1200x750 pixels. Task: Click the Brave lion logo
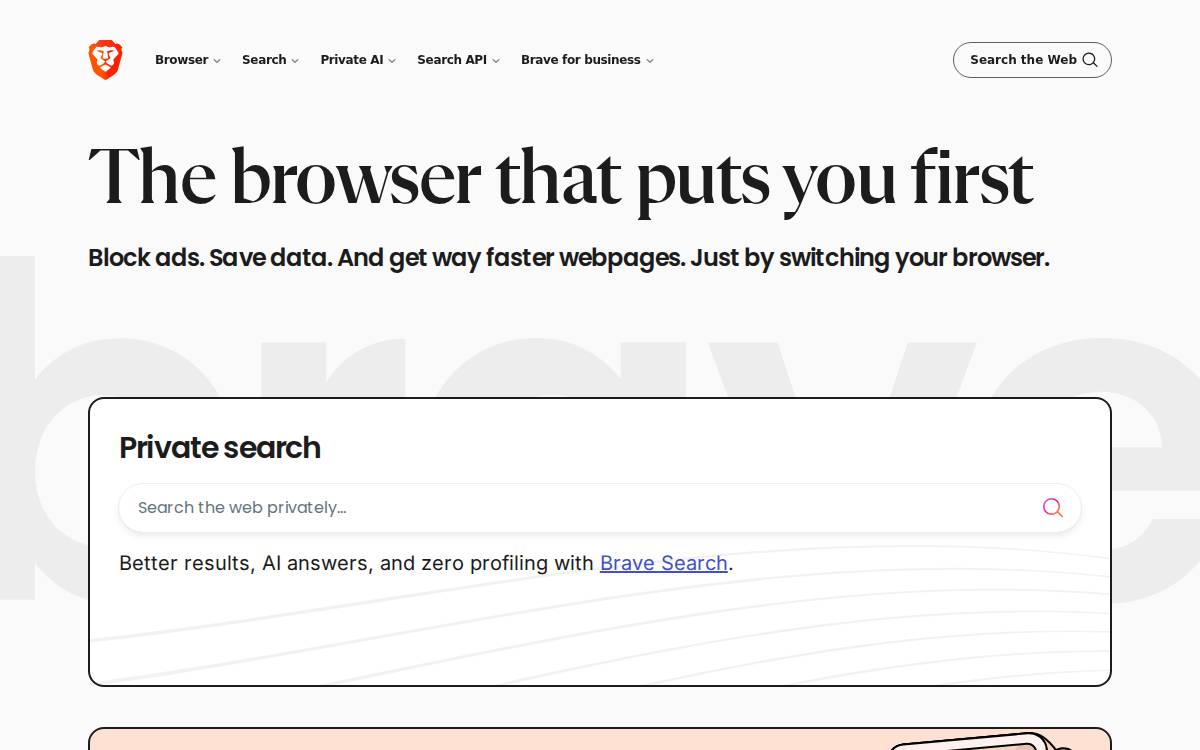(x=105, y=60)
